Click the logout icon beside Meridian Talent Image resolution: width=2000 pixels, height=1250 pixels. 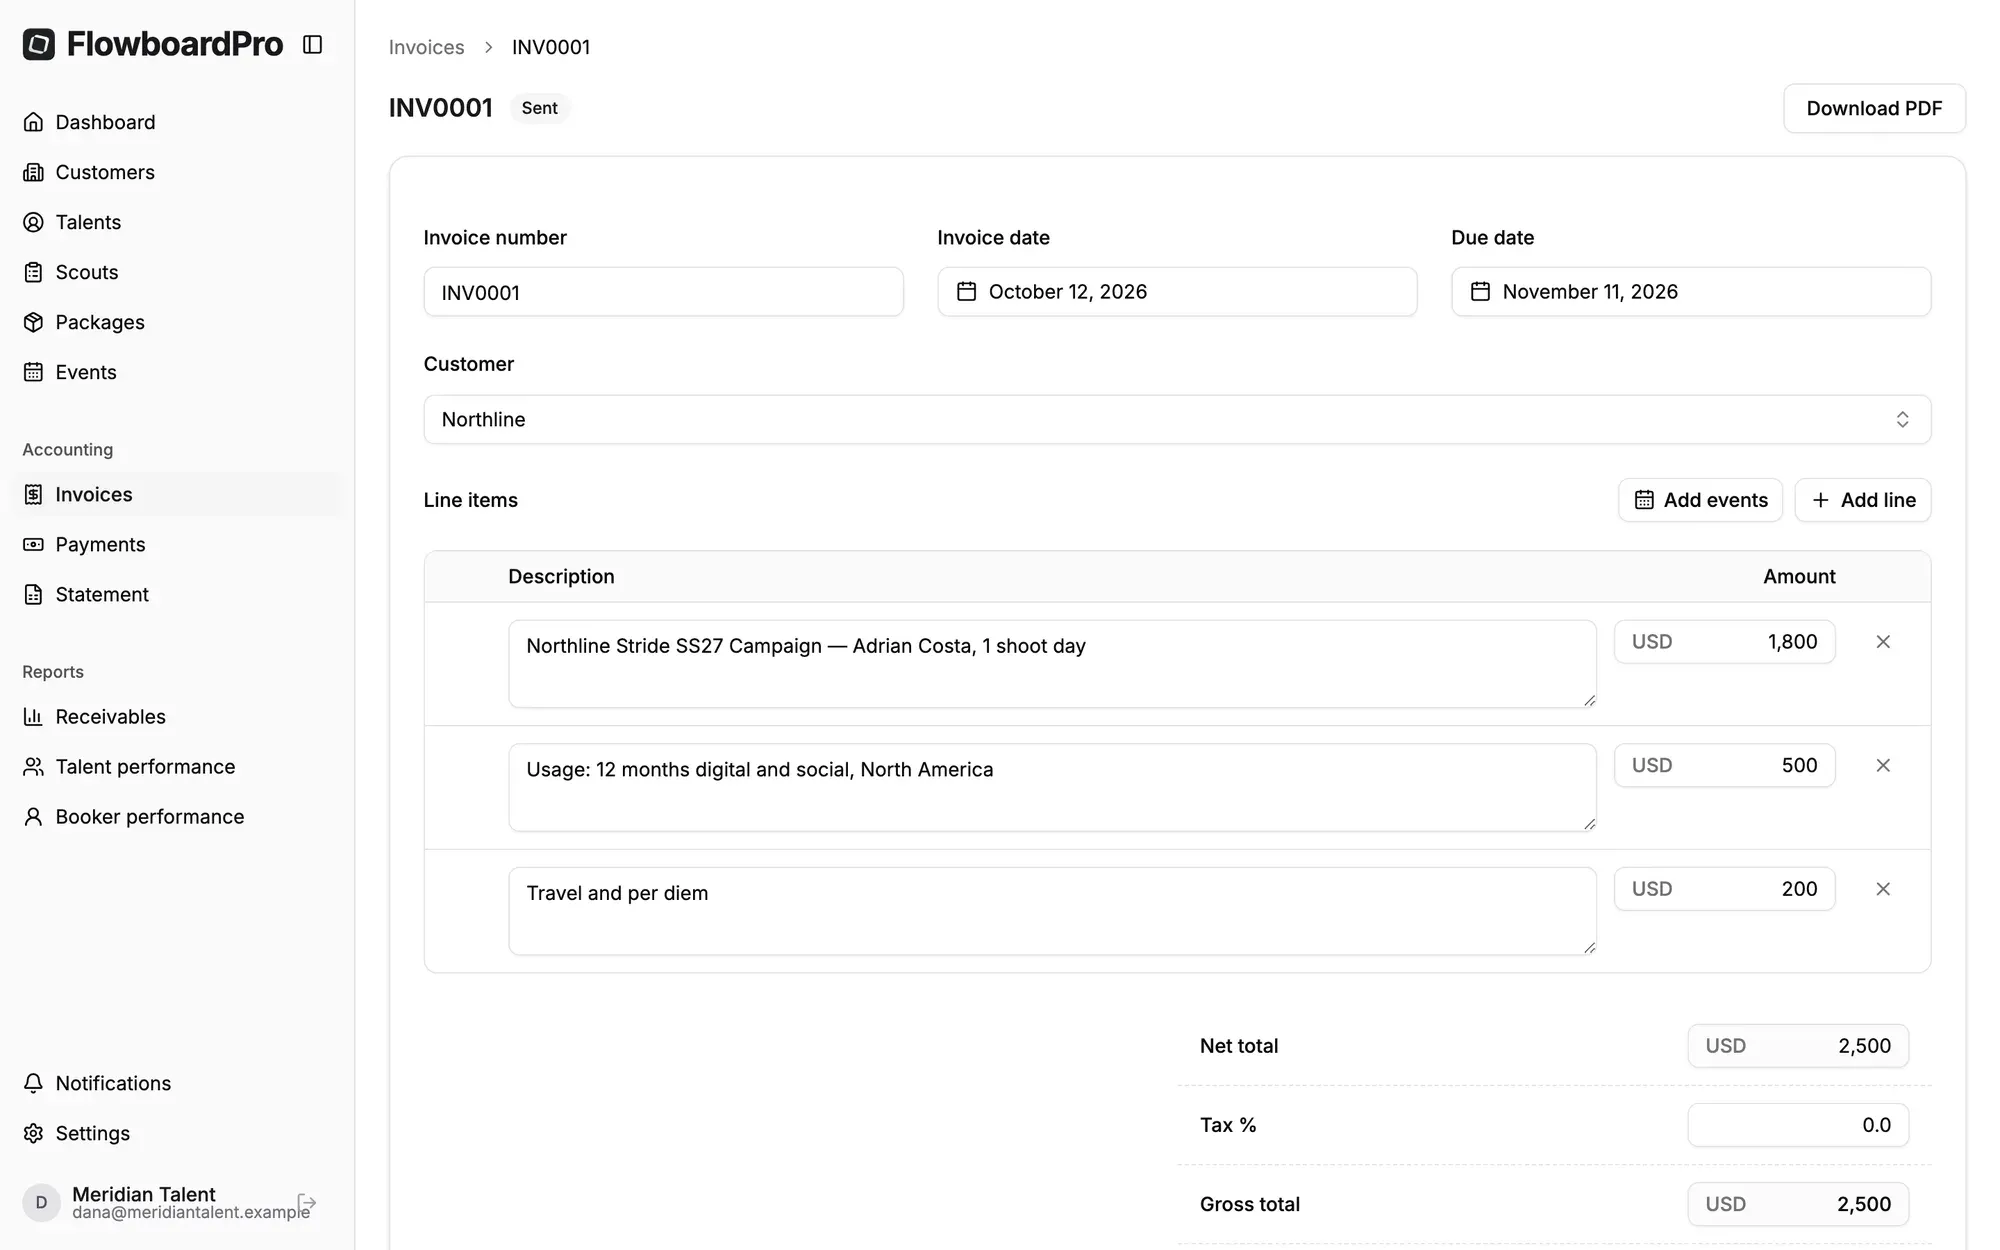(x=307, y=1202)
